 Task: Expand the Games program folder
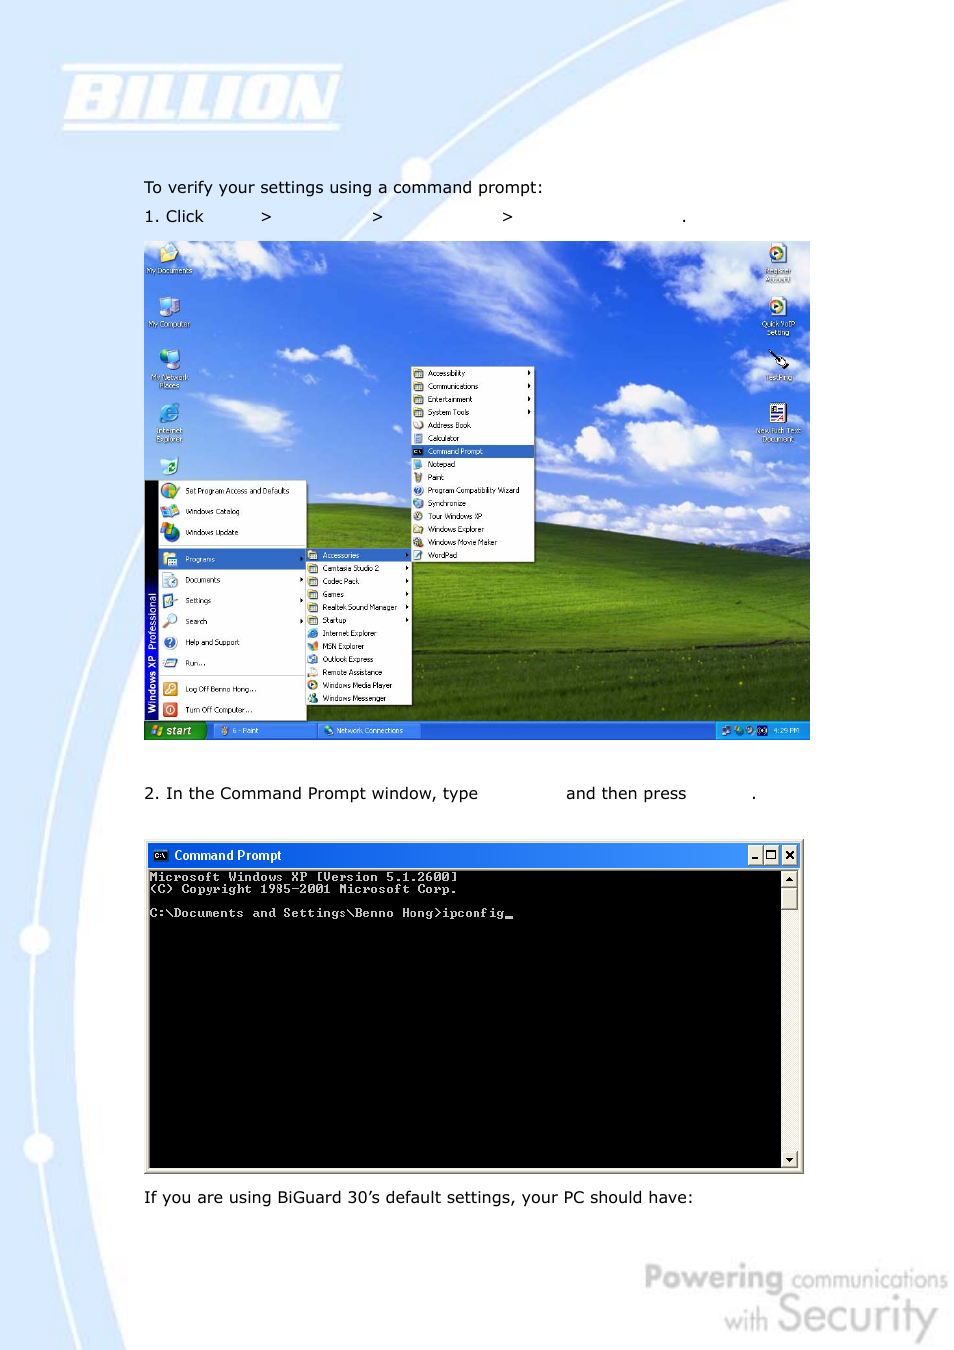tap(333, 594)
